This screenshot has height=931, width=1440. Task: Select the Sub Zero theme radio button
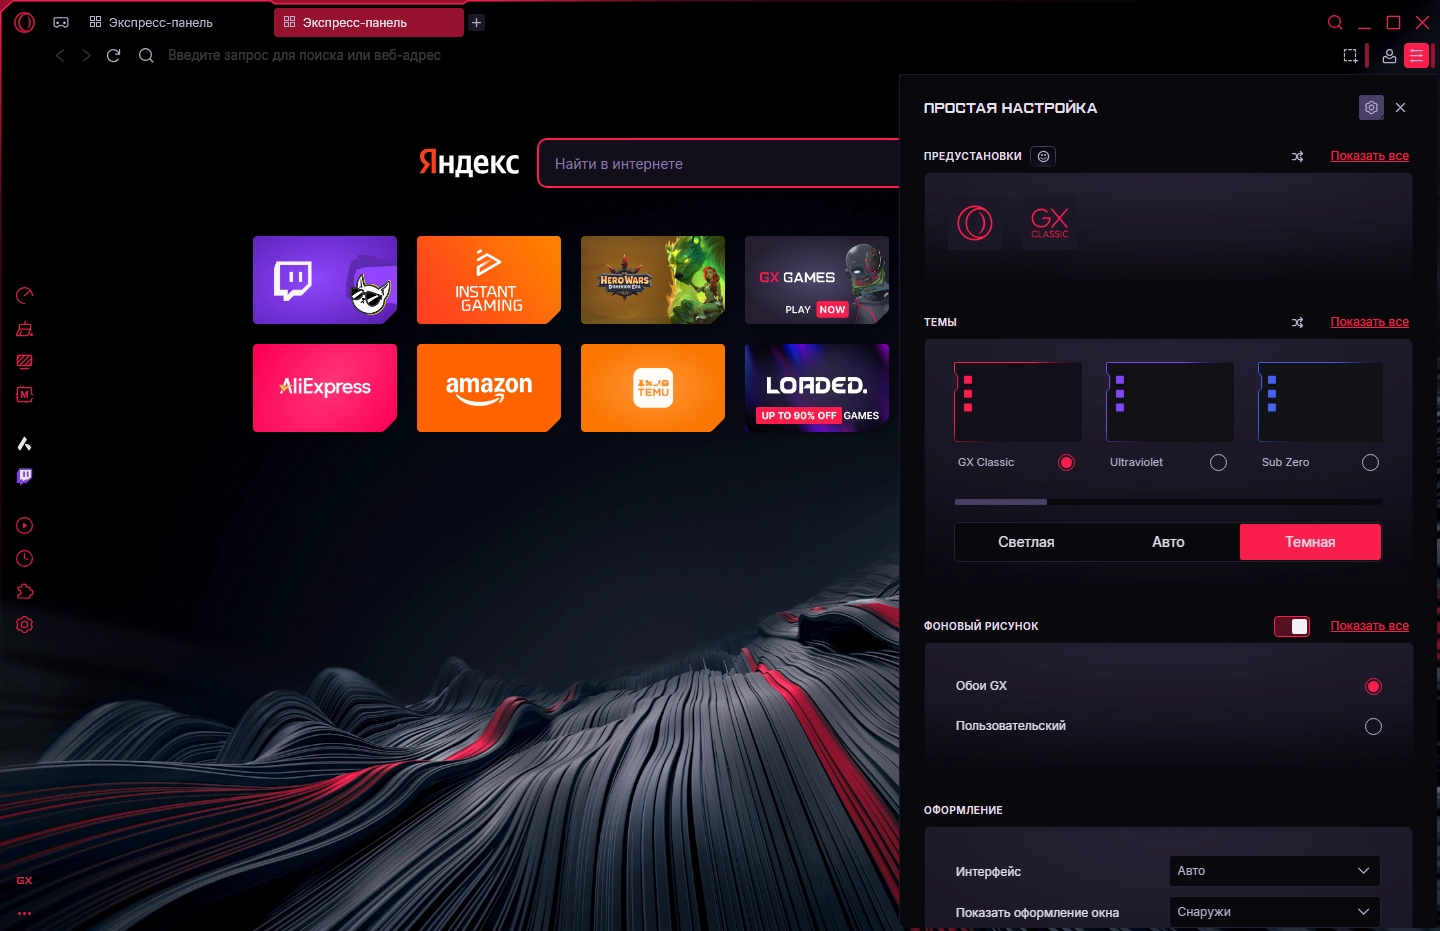point(1370,462)
